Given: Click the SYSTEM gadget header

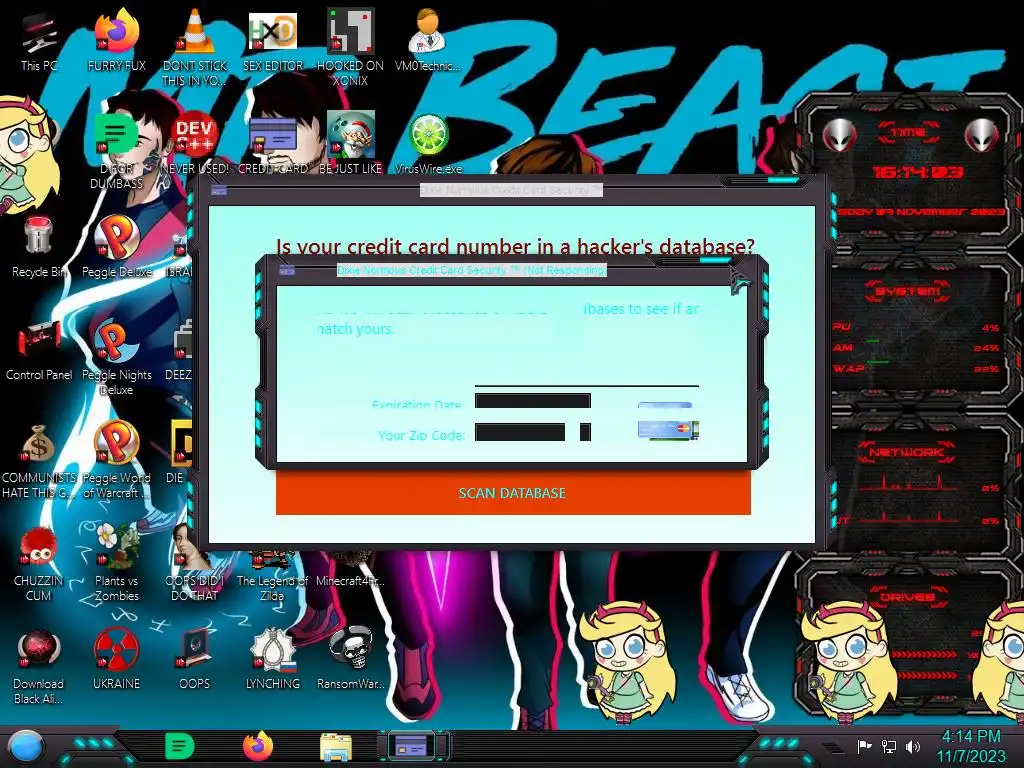Looking at the screenshot, I should [x=907, y=291].
